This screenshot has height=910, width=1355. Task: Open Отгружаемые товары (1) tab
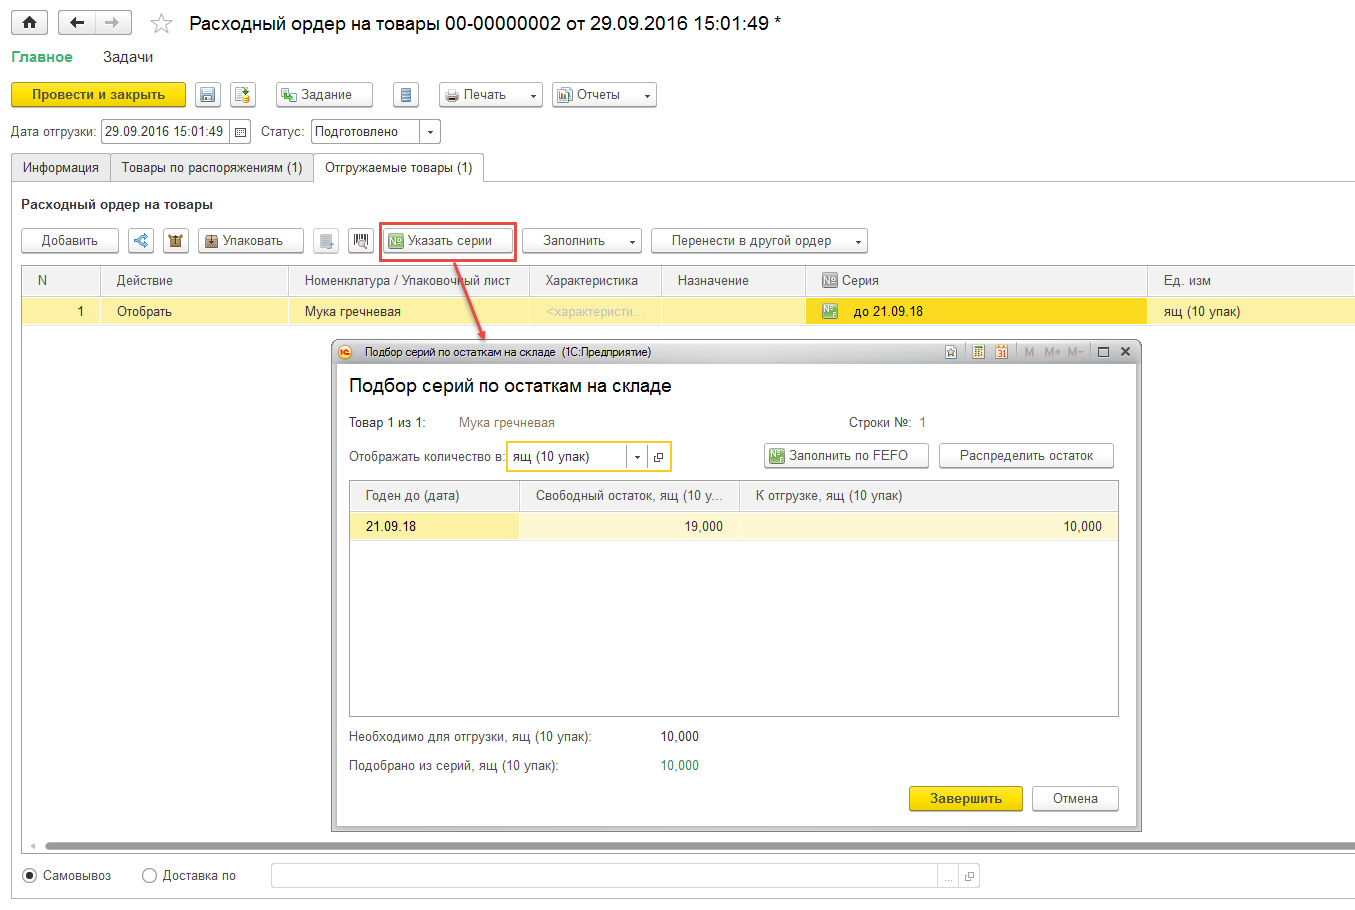tap(399, 168)
